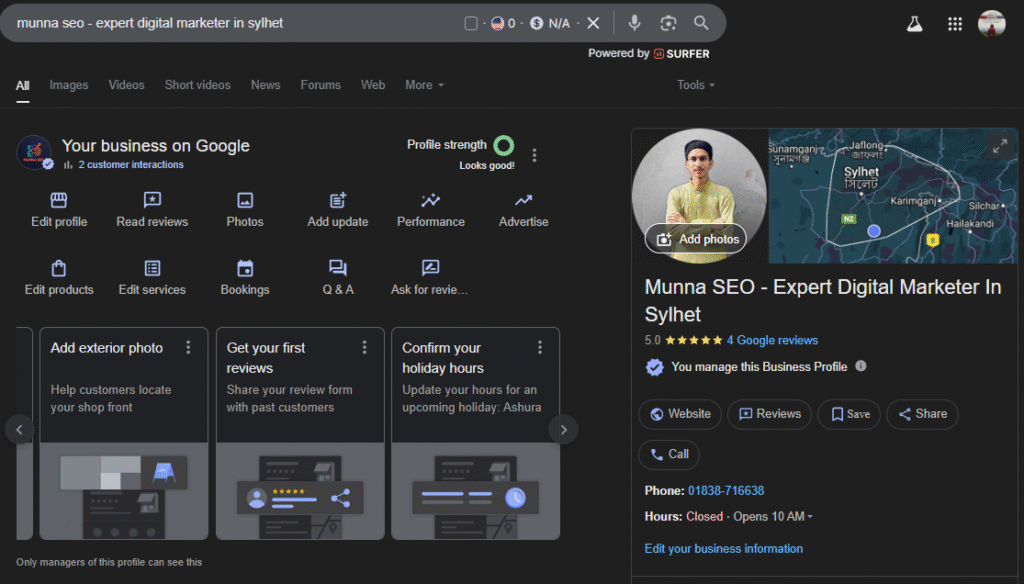This screenshot has width=1024, height=584.
Task: Submit search with the magnifying glass icon
Action: (701, 23)
